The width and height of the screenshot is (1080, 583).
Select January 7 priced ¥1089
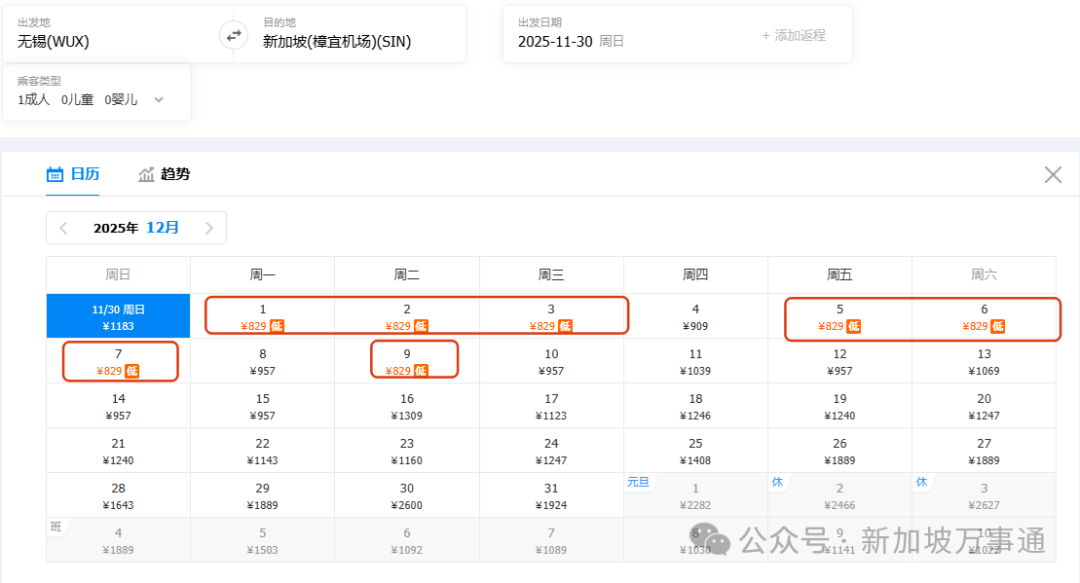click(551, 540)
